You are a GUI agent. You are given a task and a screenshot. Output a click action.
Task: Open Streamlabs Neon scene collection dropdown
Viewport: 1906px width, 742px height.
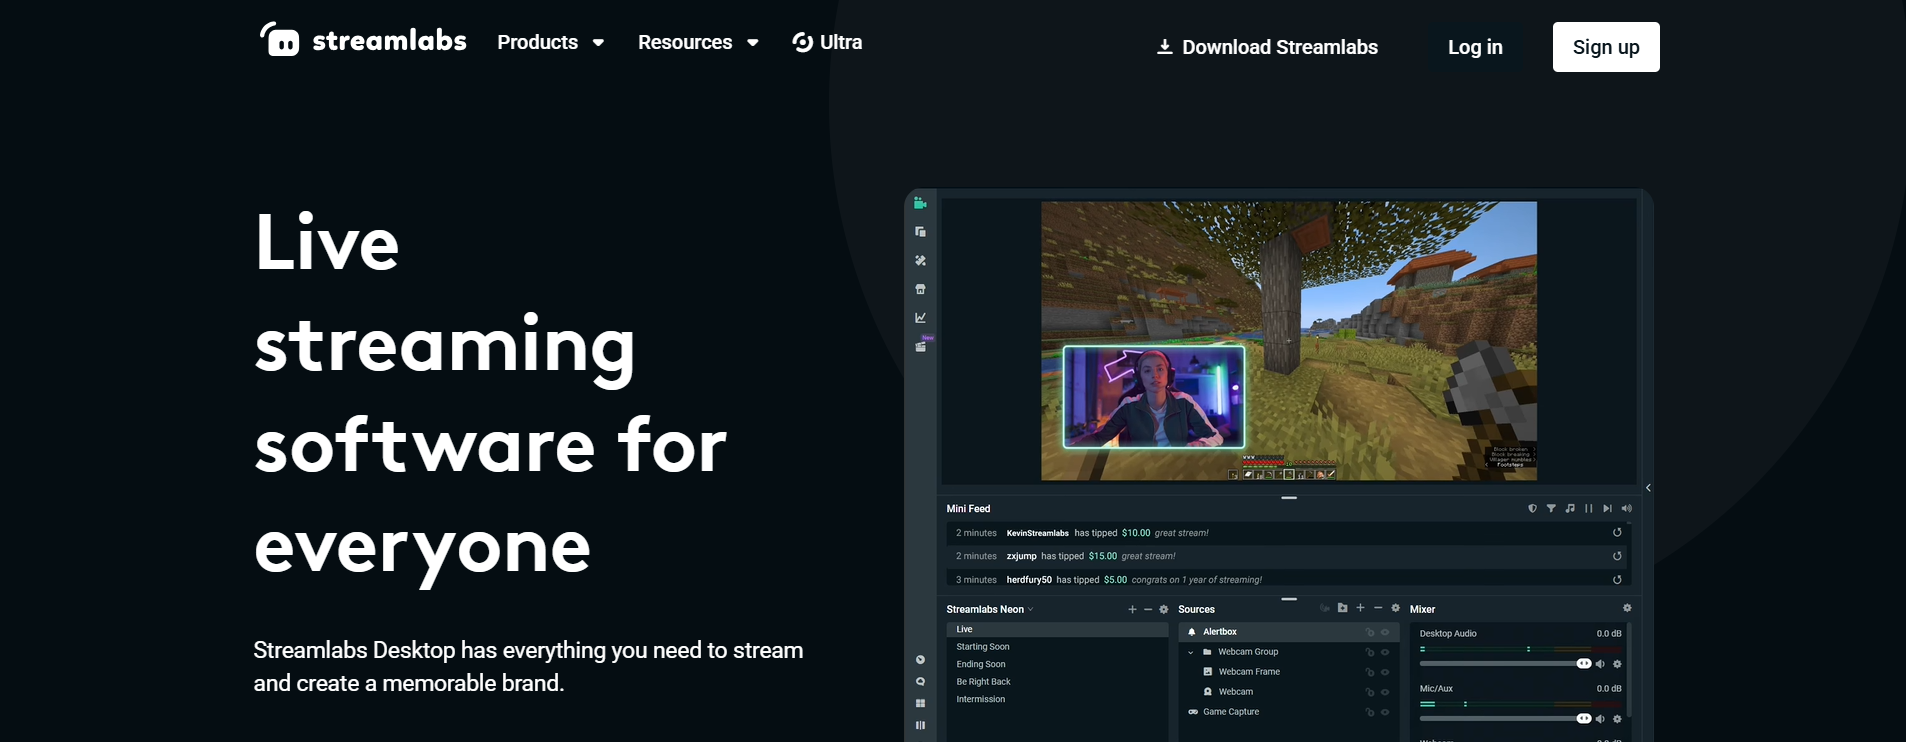[990, 609]
